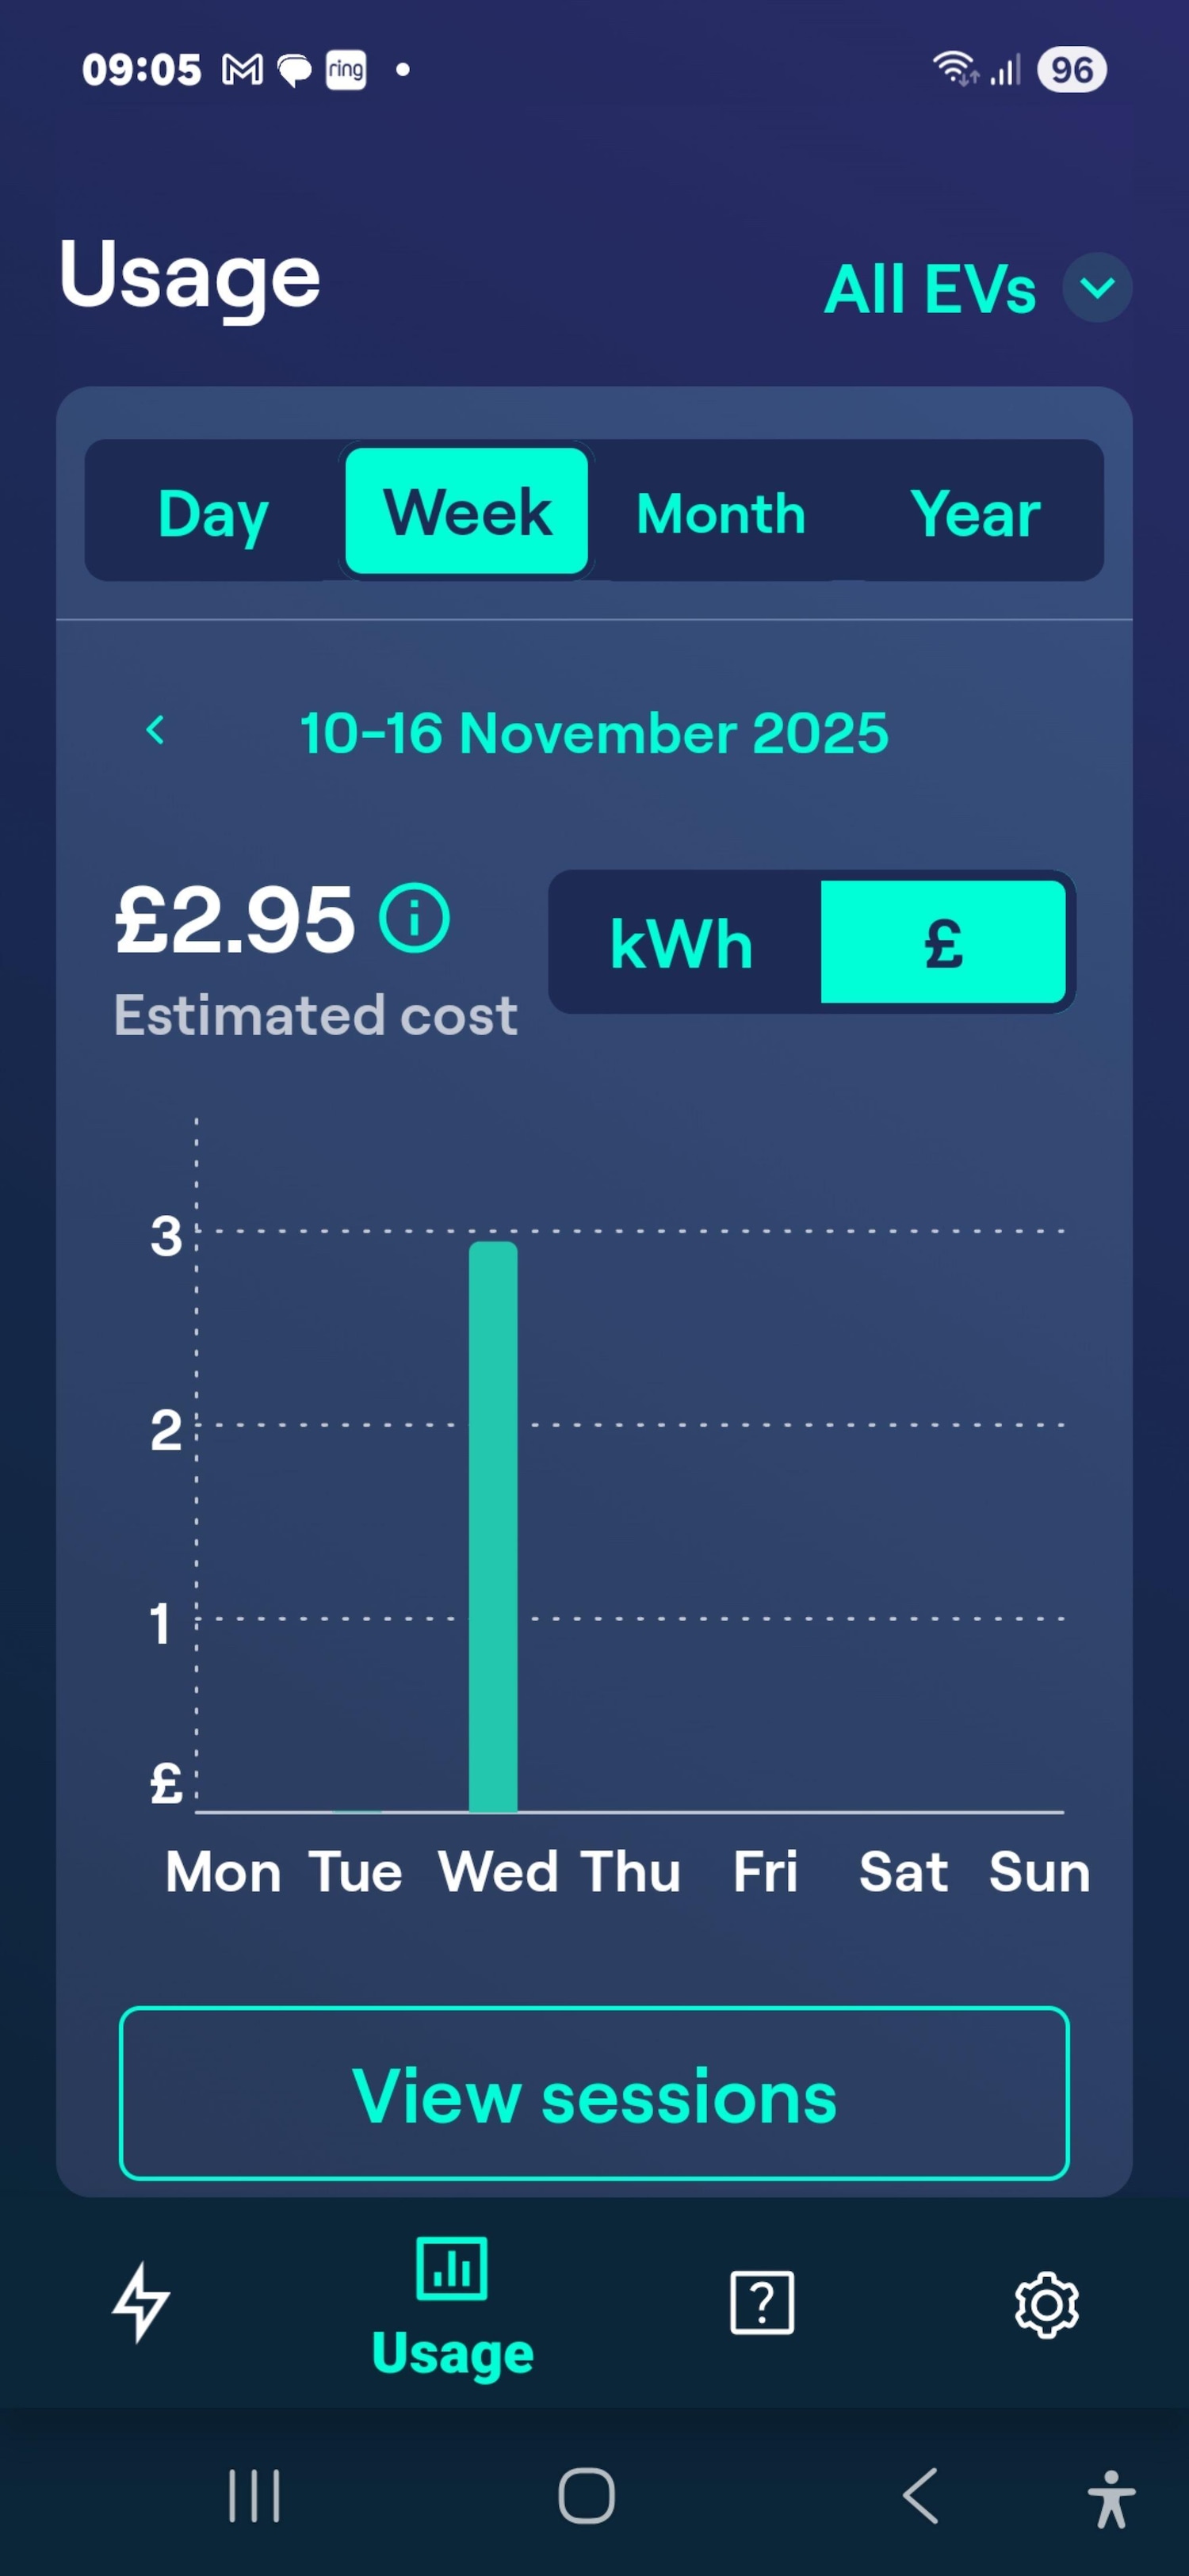Switch to the Day tab
Viewport: 1189px width, 2576px height.
(x=213, y=513)
